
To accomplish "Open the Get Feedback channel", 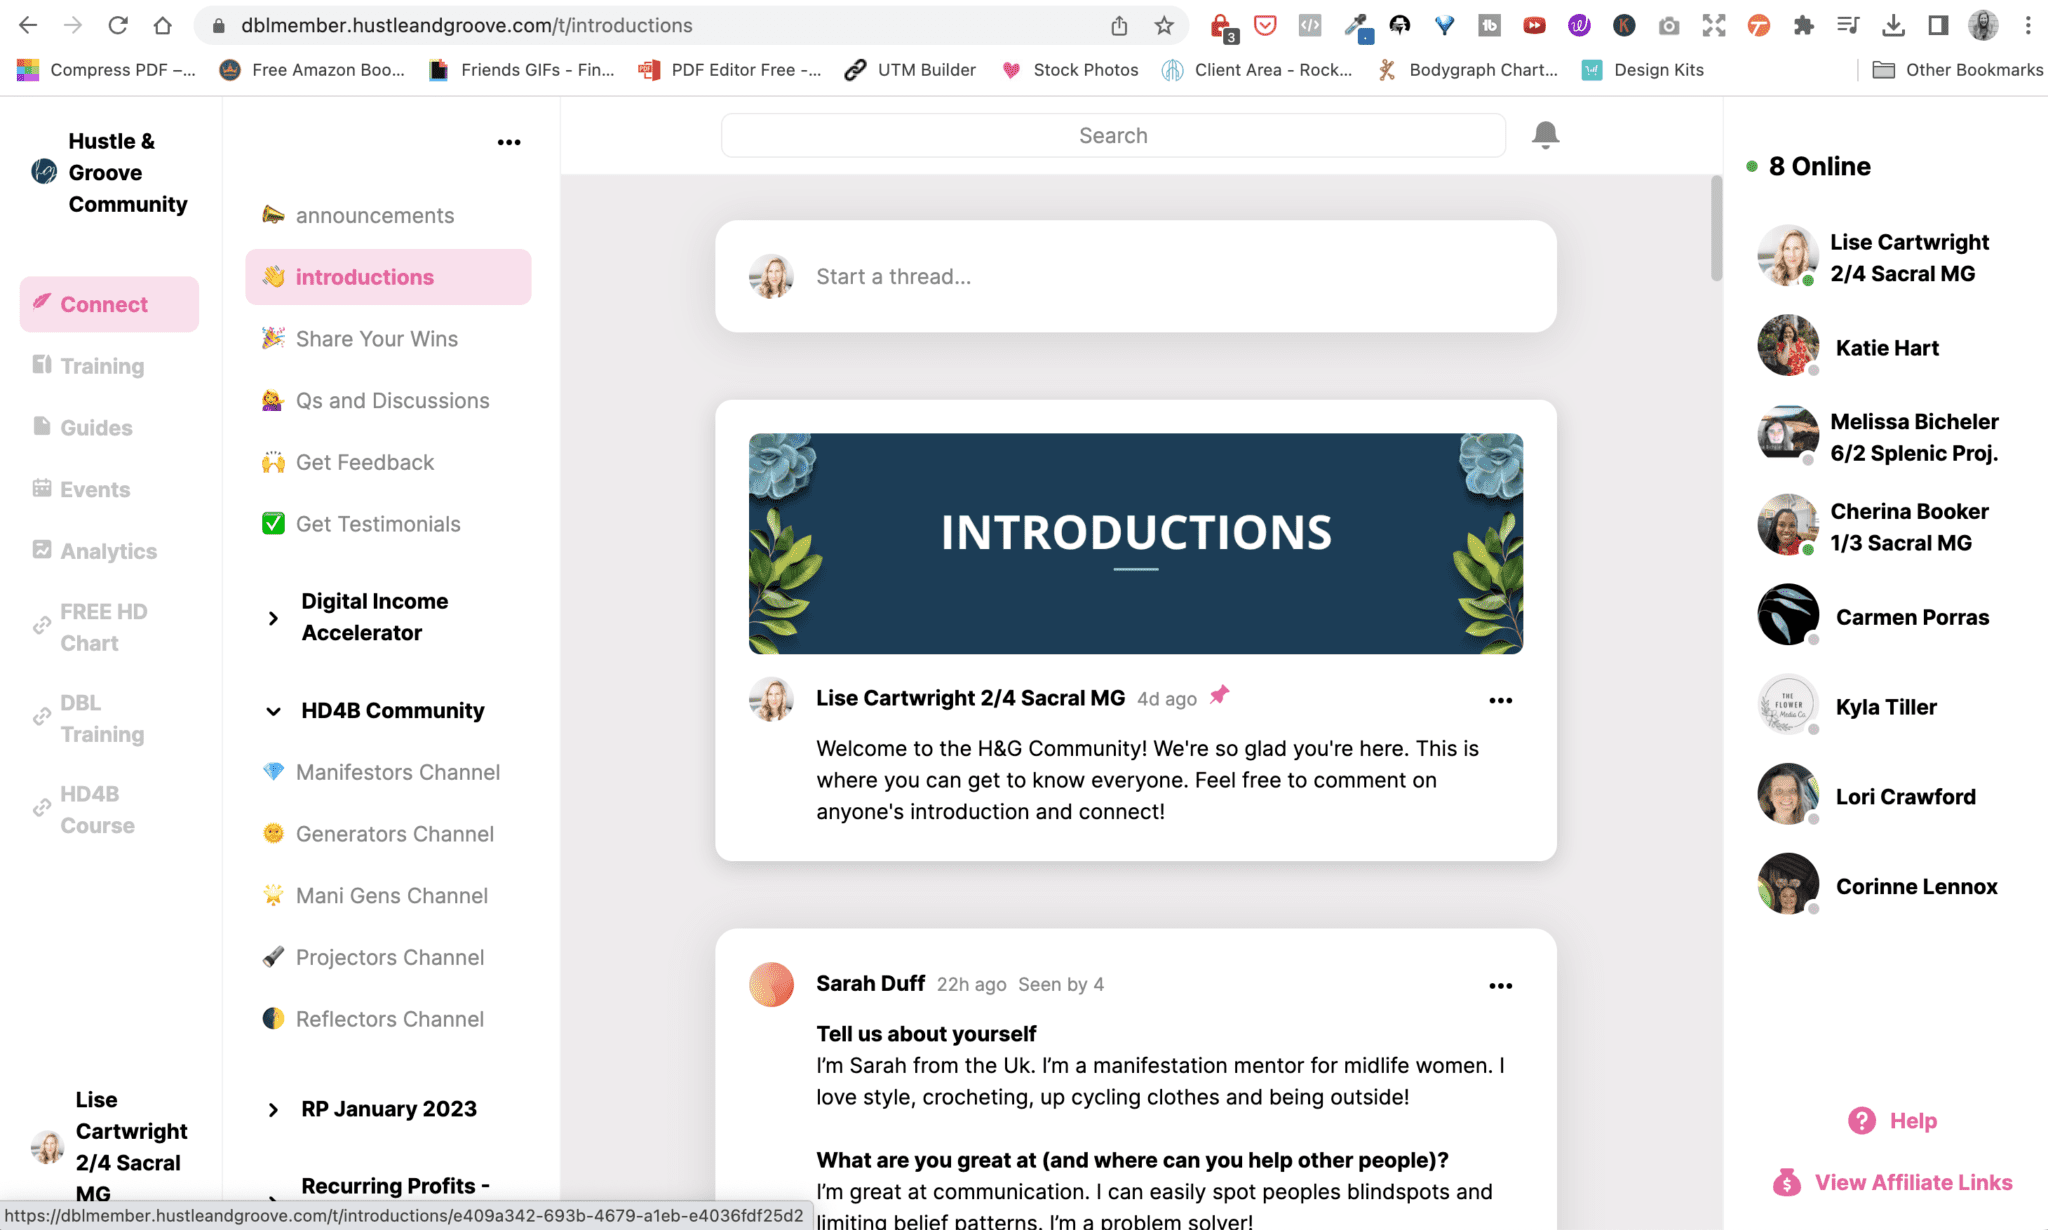I will click(x=388, y=462).
